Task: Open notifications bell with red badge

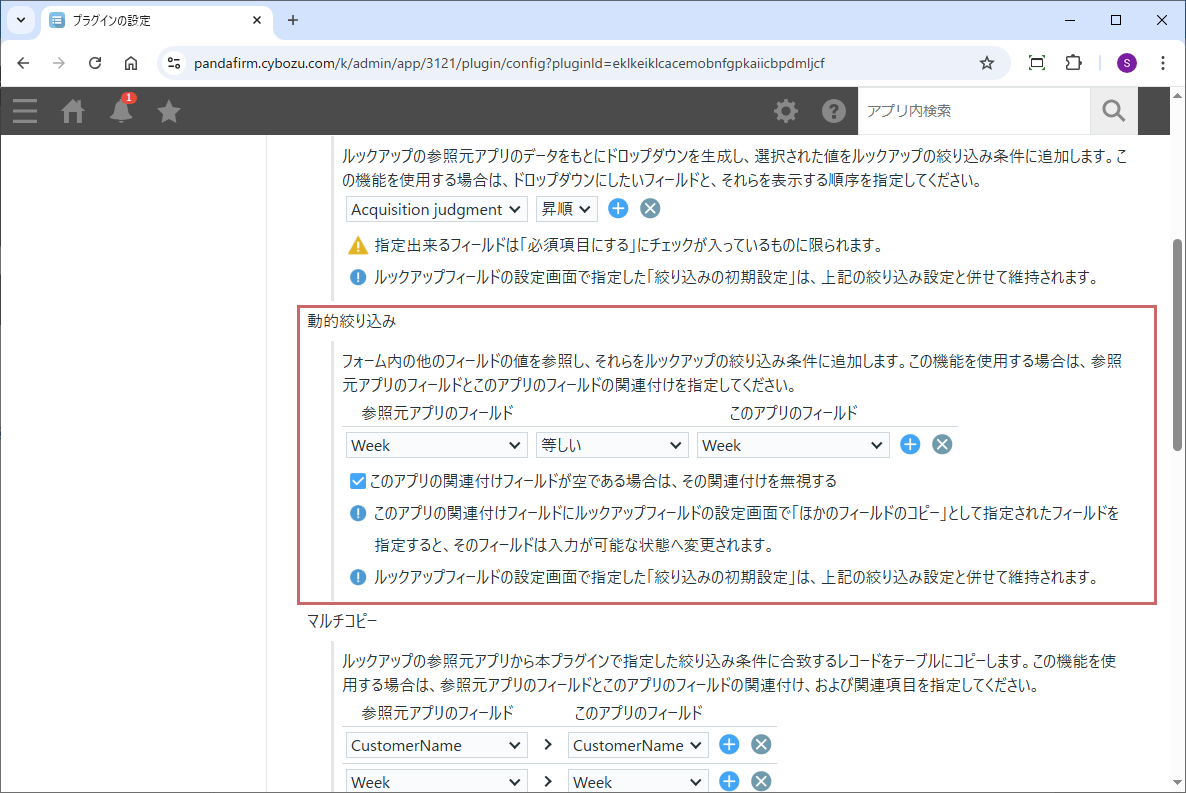Action: click(121, 110)
